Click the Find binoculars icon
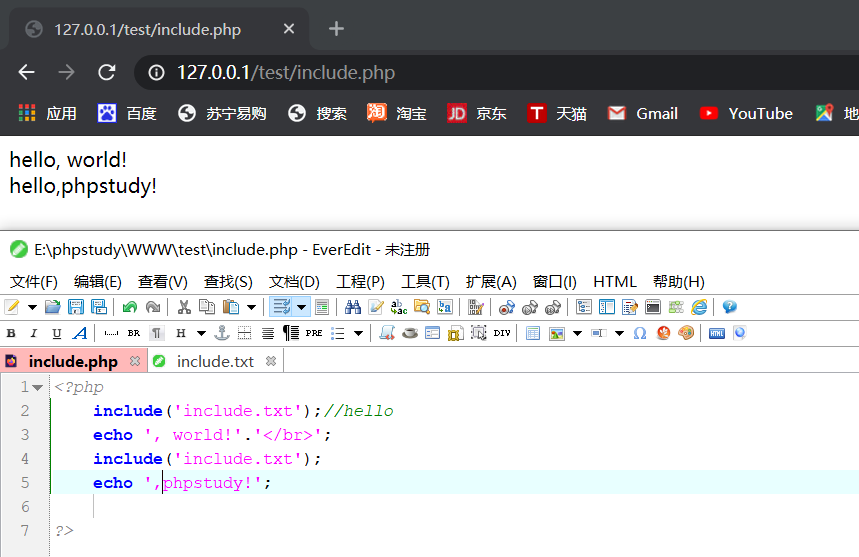Screen dimensions: 859x557 coord(353,307)
